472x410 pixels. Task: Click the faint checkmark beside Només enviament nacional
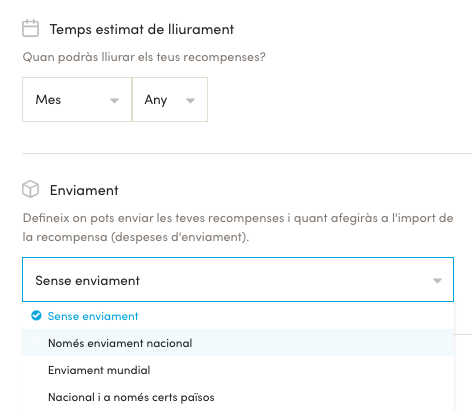click(x=36, y=343)
